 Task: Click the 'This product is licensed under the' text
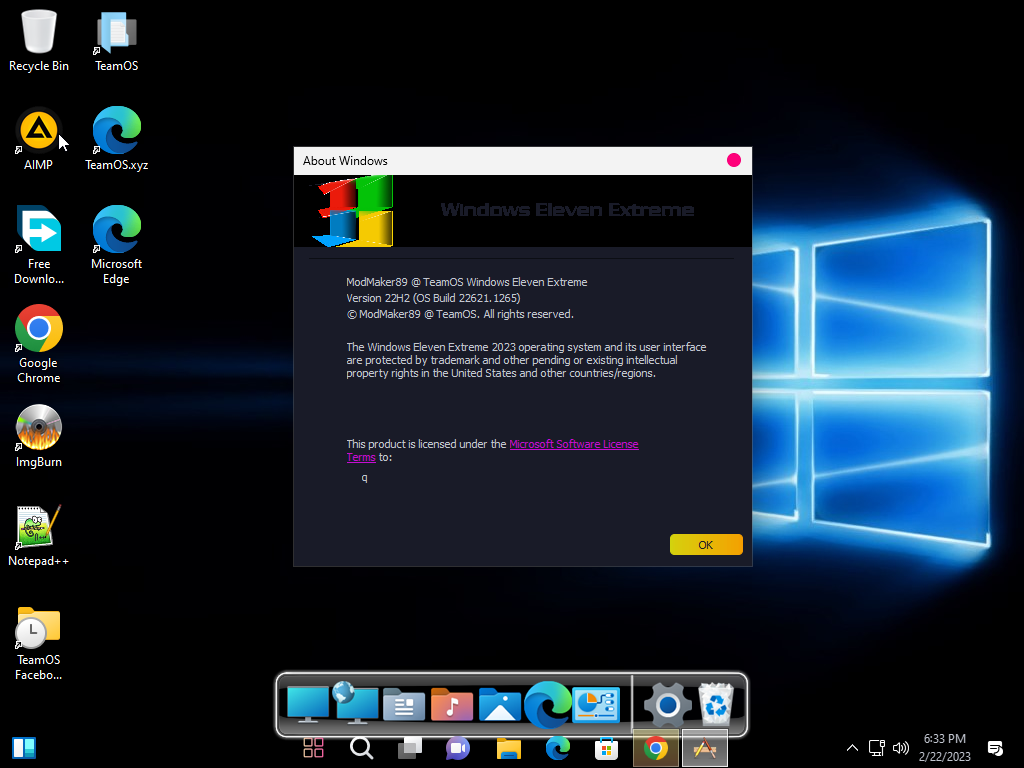pyautogui.click(x=426, y=444)
